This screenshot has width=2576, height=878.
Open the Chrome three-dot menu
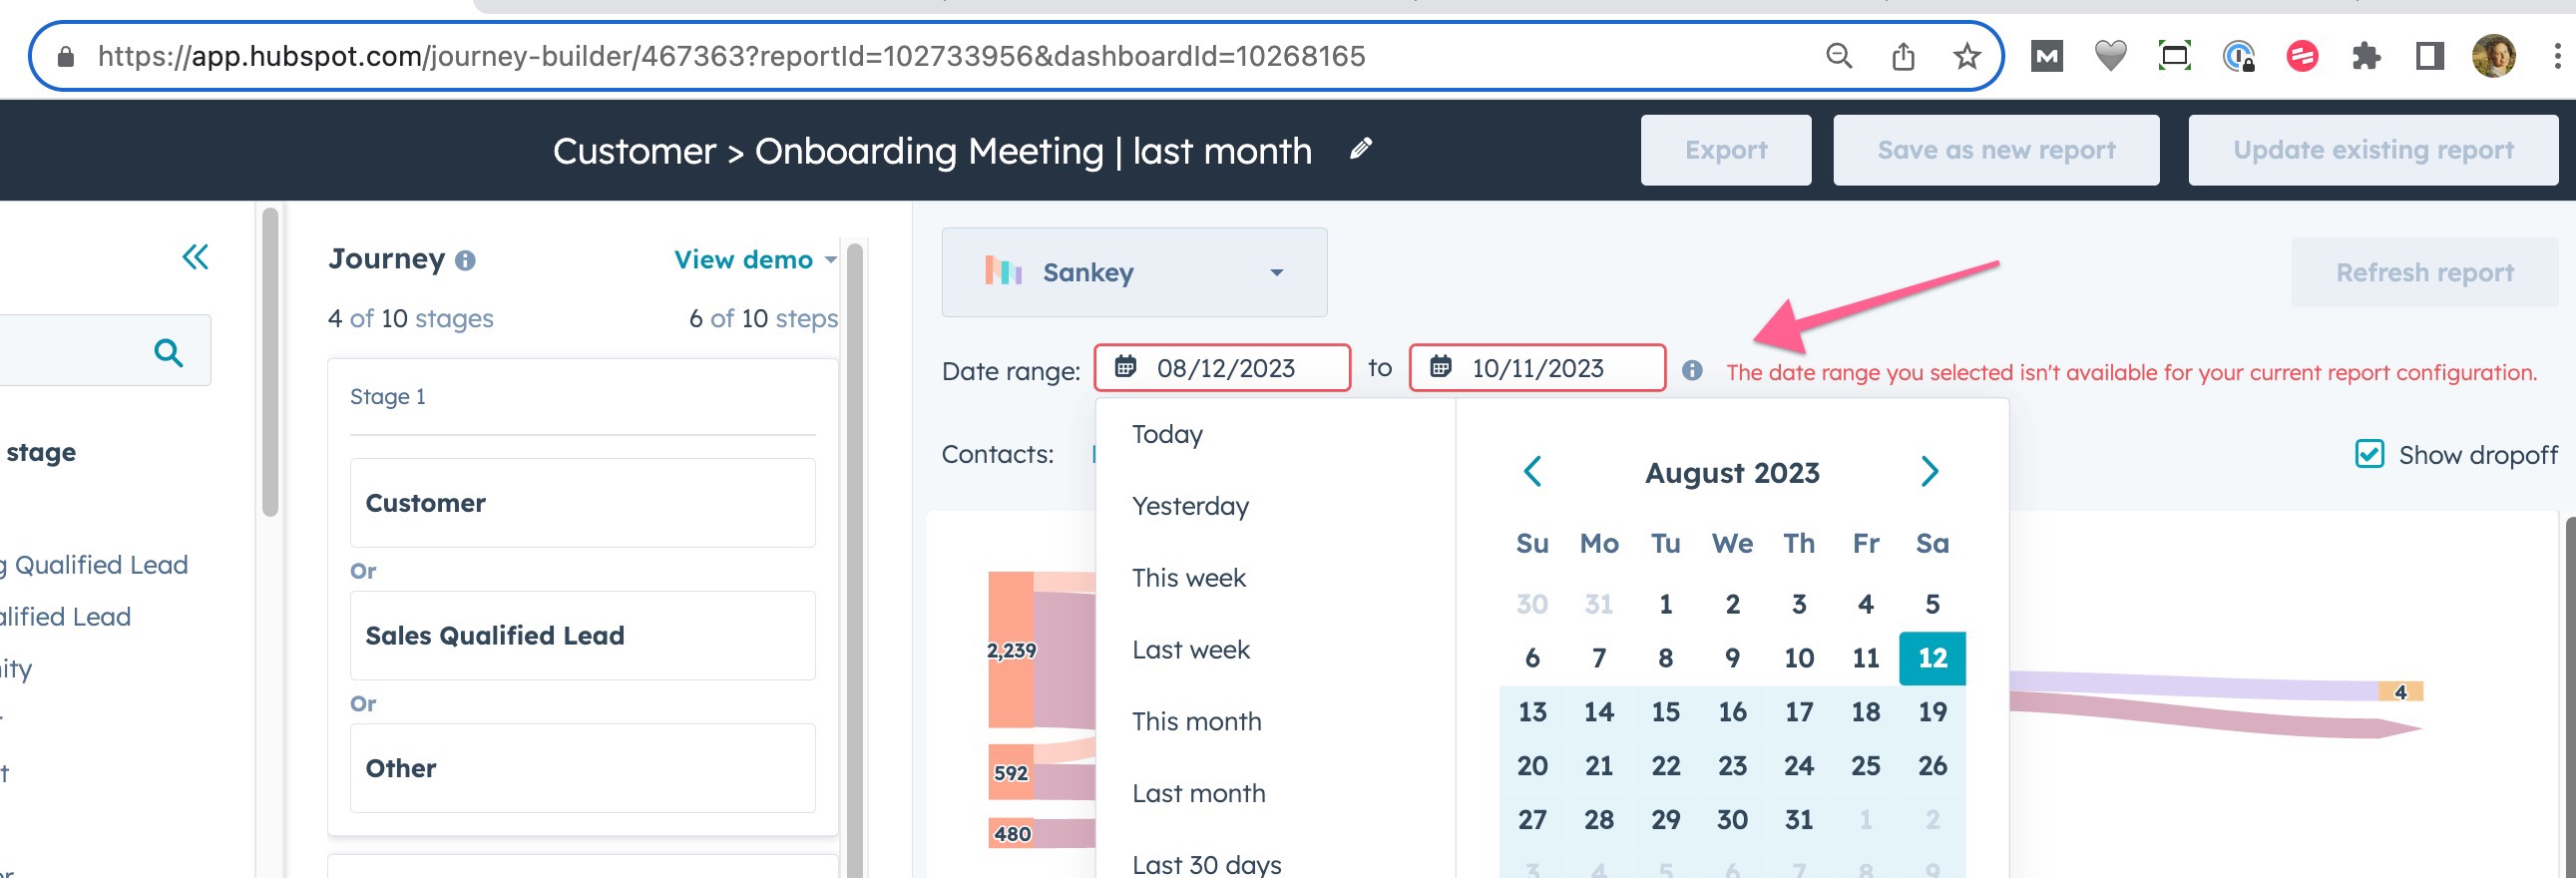pyautogui.click(x=2556, y=56)
